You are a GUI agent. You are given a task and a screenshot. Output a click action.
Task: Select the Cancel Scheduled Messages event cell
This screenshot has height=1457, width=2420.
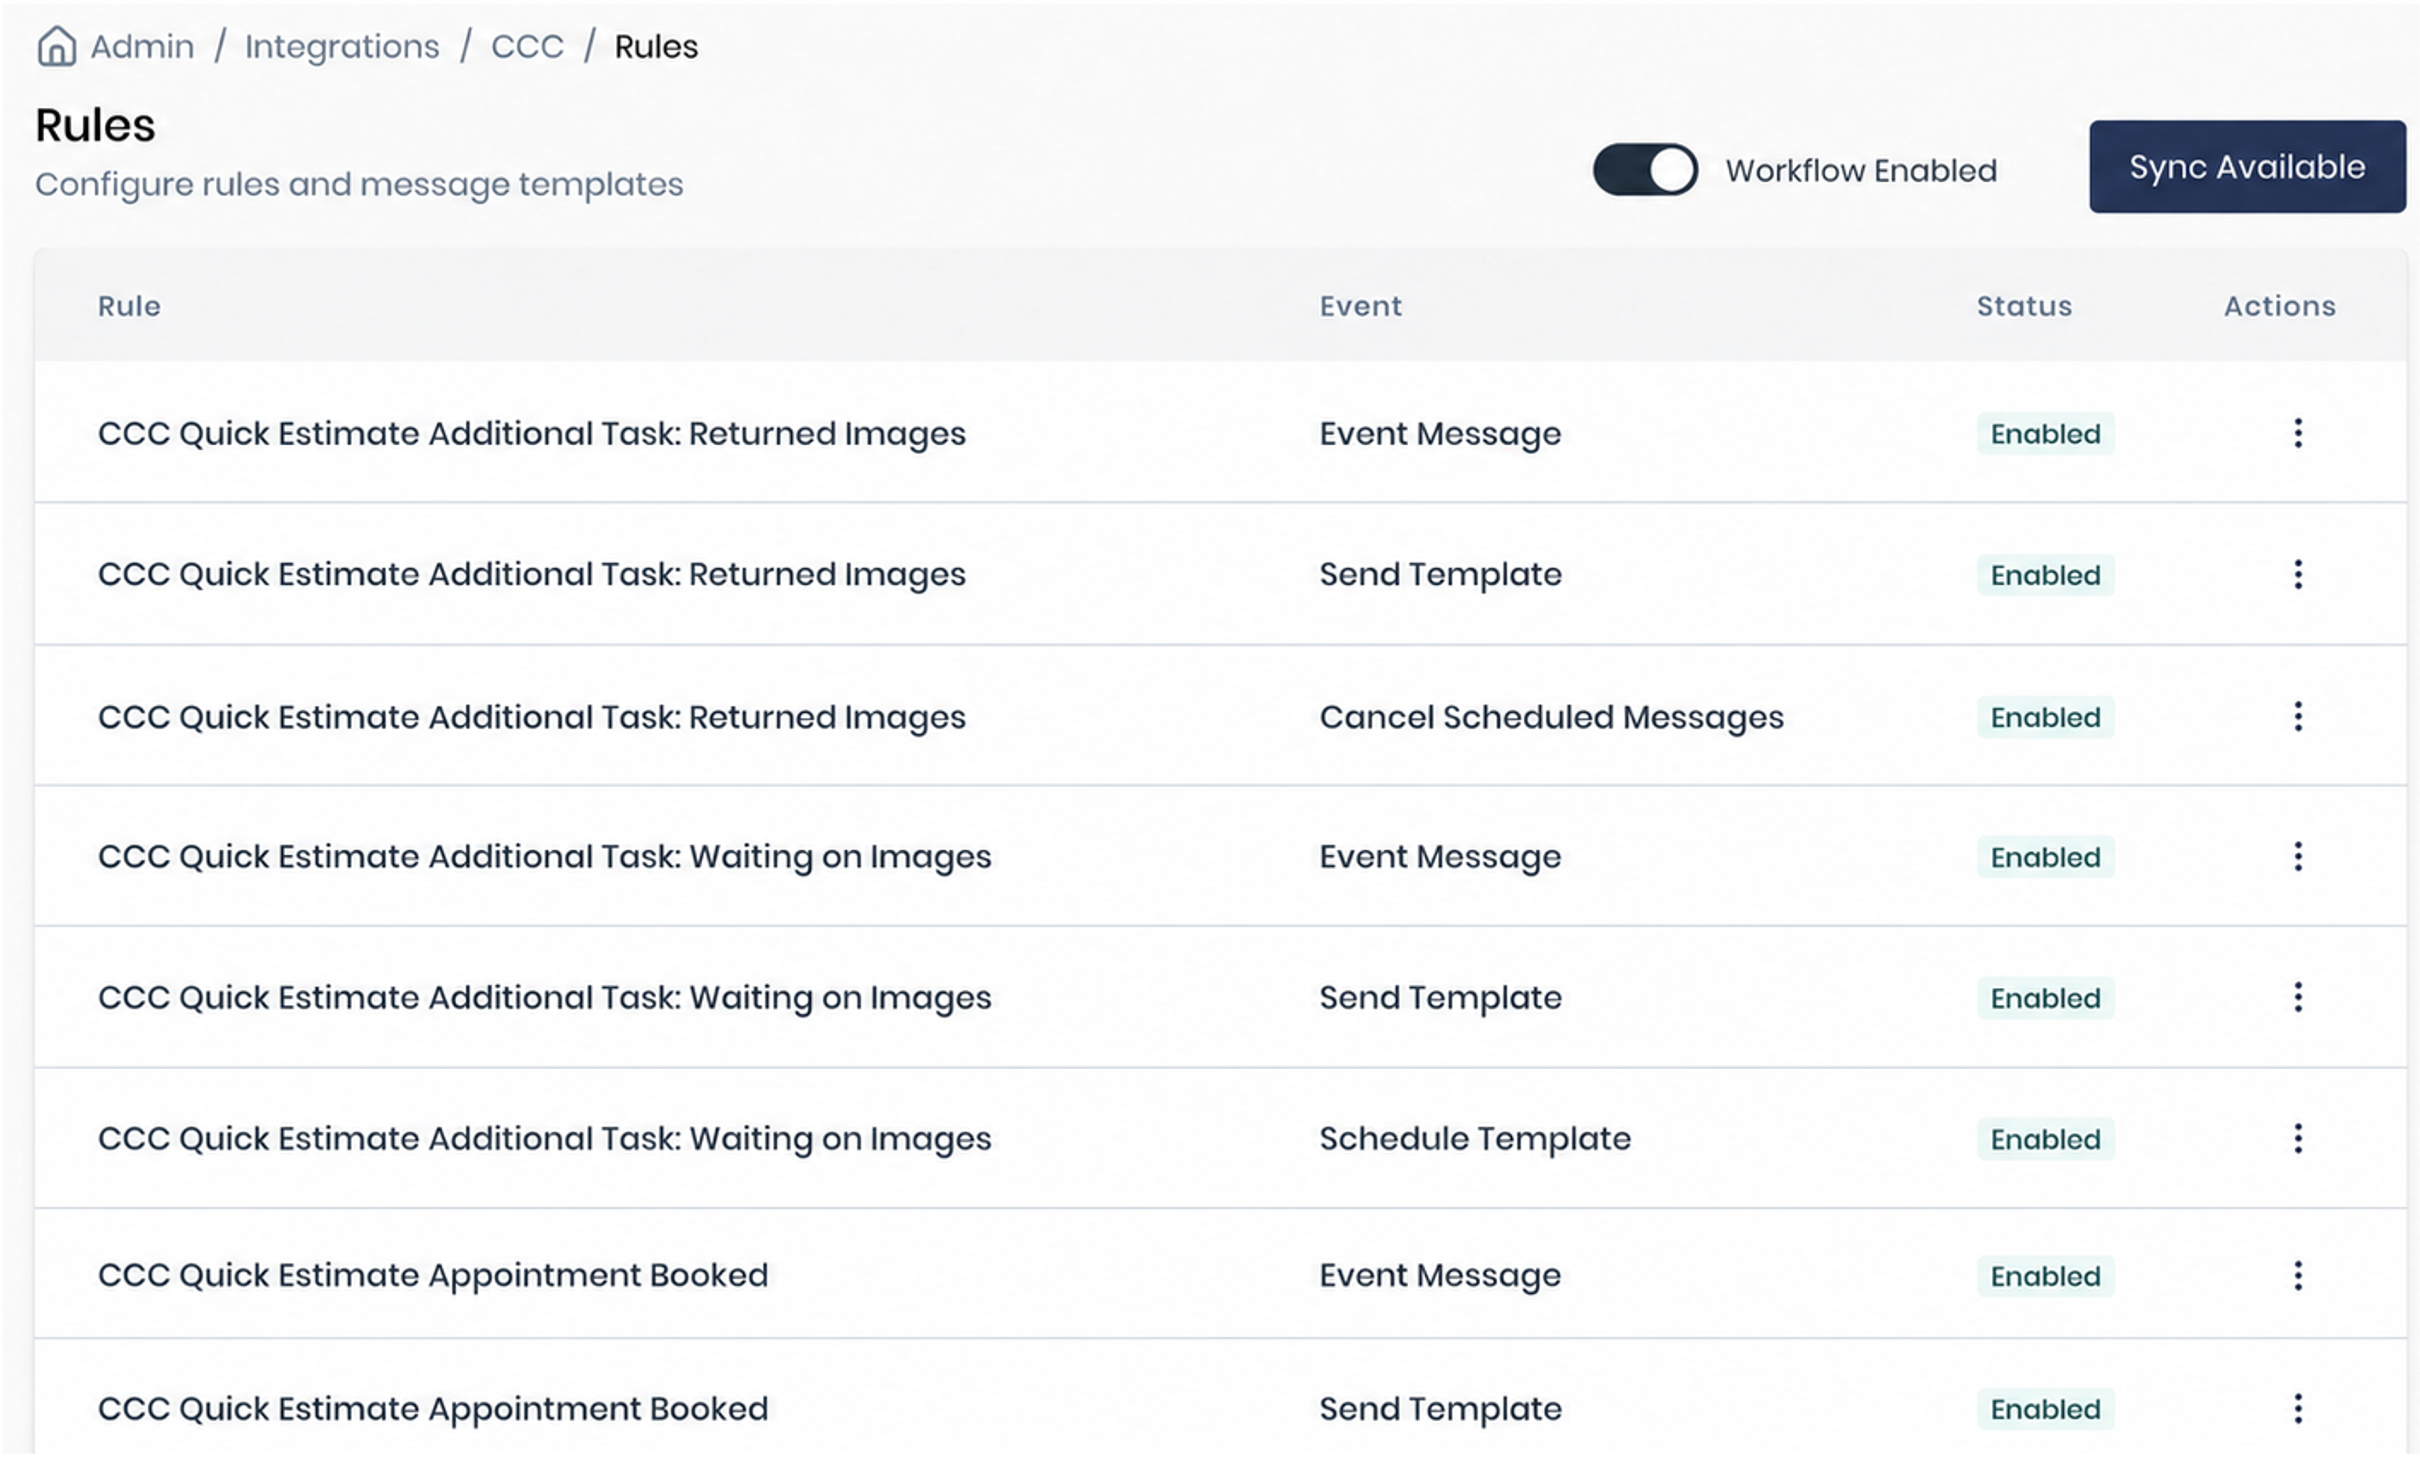coord(1551,717)
